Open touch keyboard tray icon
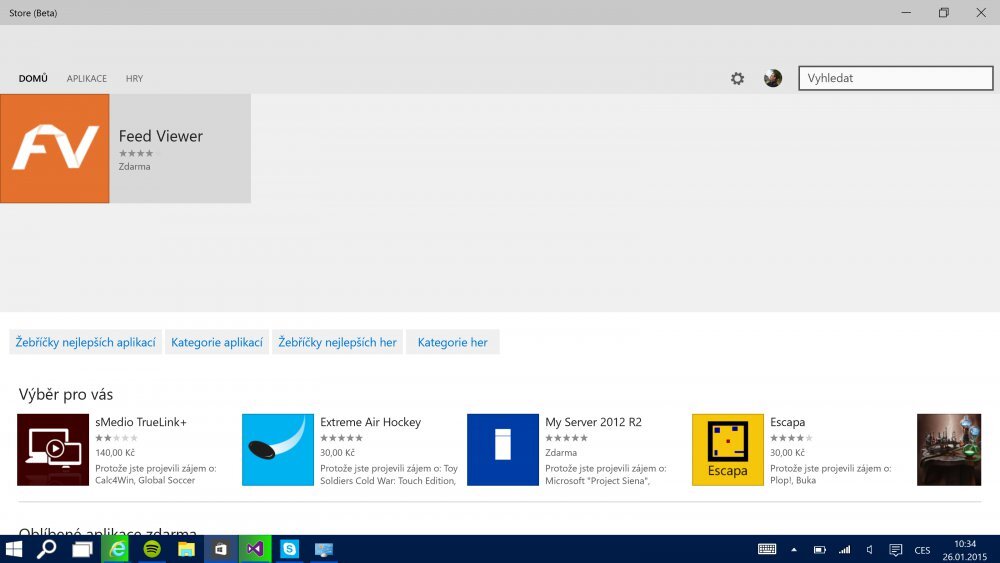1000x563 pixels. pos(767,549)
